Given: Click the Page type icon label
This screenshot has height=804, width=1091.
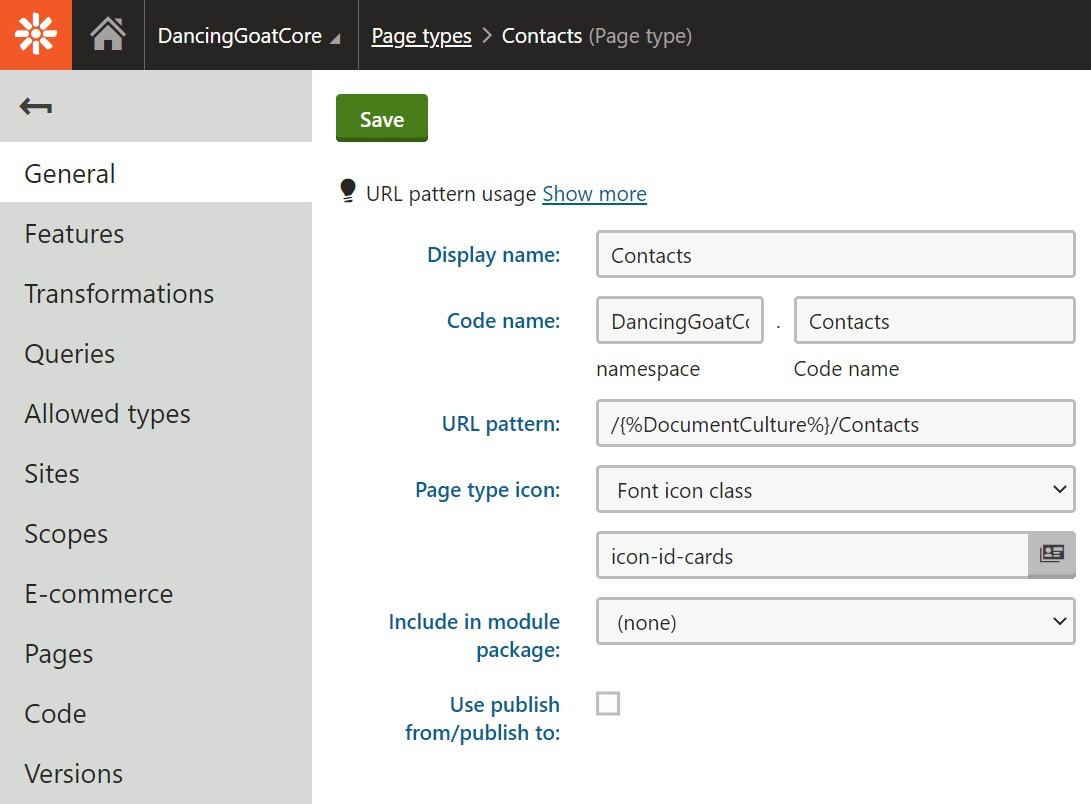Looking at the screenshot, I should [487, 490].
